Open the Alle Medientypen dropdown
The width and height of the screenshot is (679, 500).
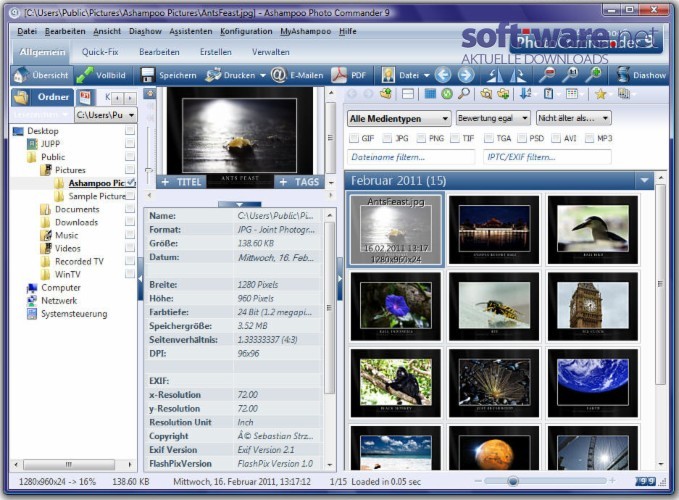click(x=399, y=118)
